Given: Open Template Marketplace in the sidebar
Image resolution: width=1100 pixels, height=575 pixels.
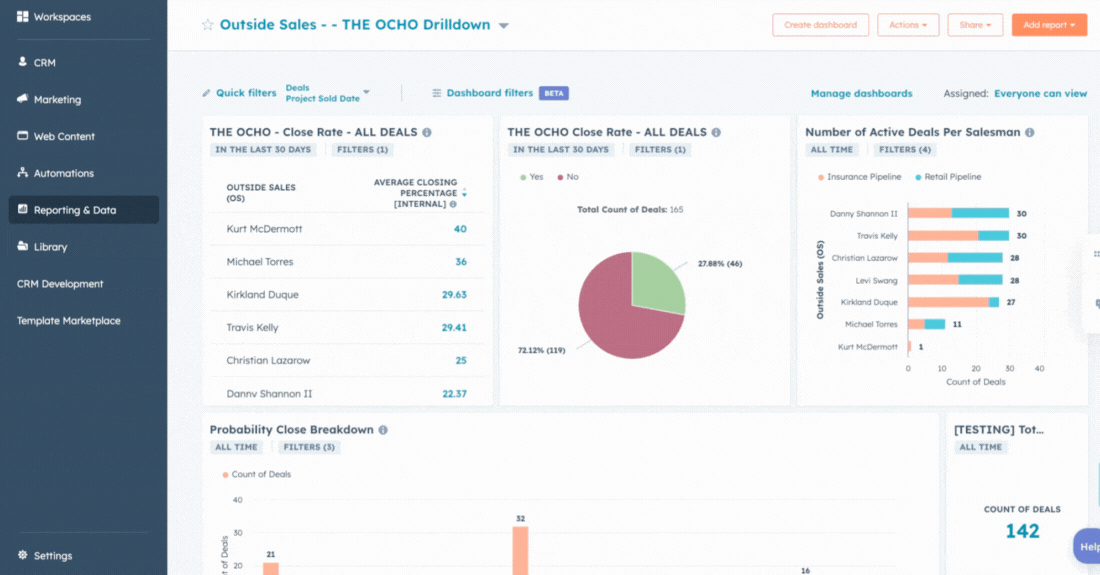Looking at the screenshot, I should 69,320.
